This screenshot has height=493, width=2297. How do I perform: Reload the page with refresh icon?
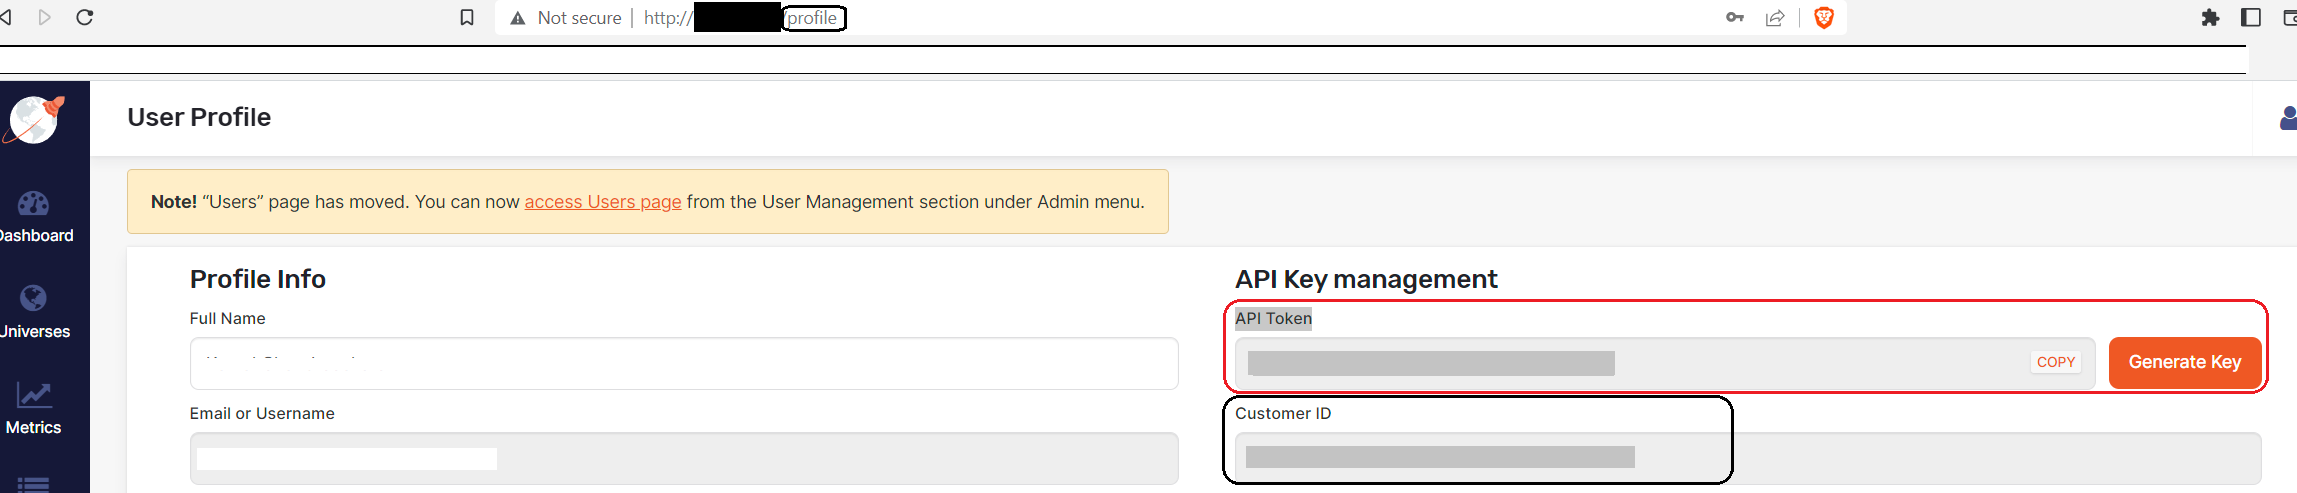tap(85, 17)
